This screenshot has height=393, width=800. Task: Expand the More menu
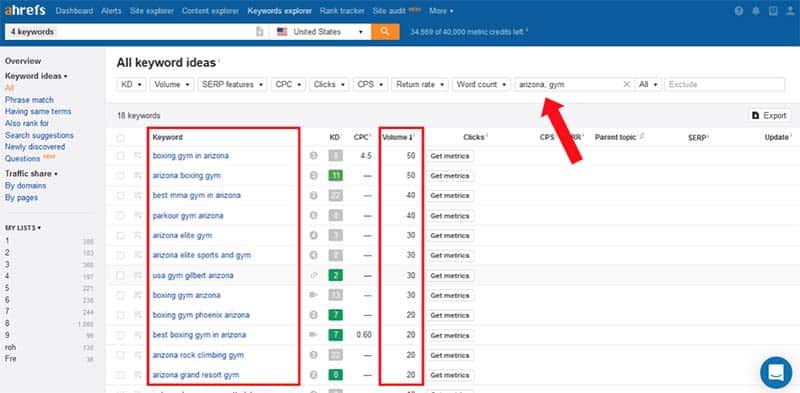coord(441,11)
